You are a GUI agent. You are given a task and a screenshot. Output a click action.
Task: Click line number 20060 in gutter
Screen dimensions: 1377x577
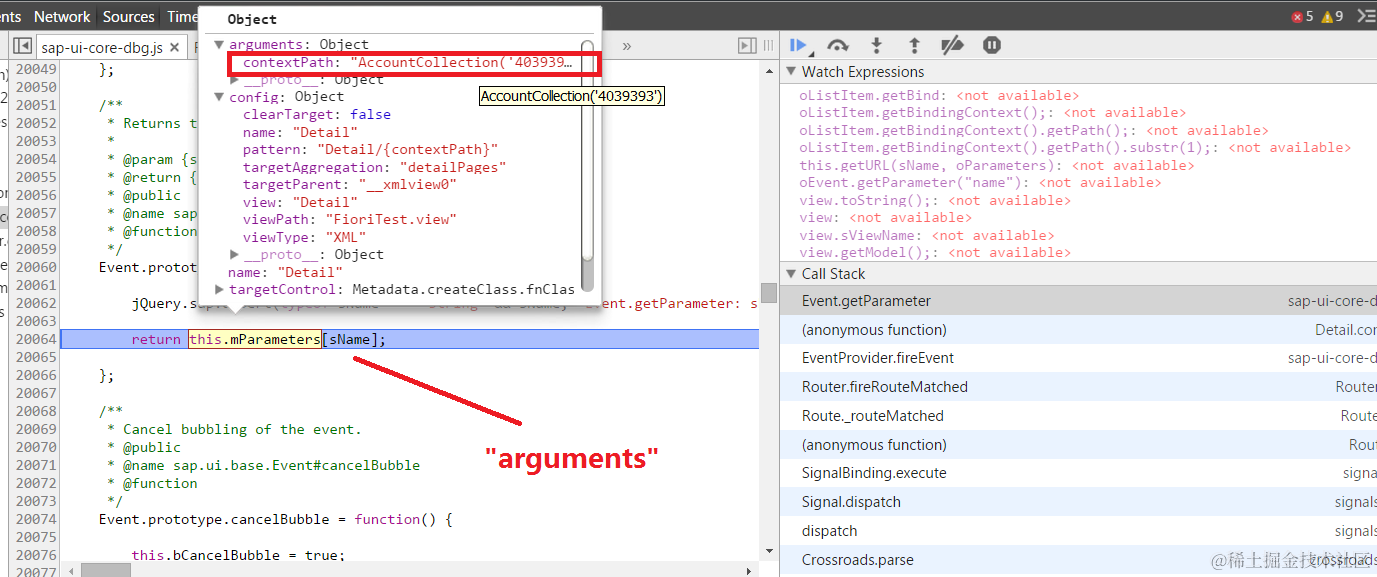[x=37, y=268]
